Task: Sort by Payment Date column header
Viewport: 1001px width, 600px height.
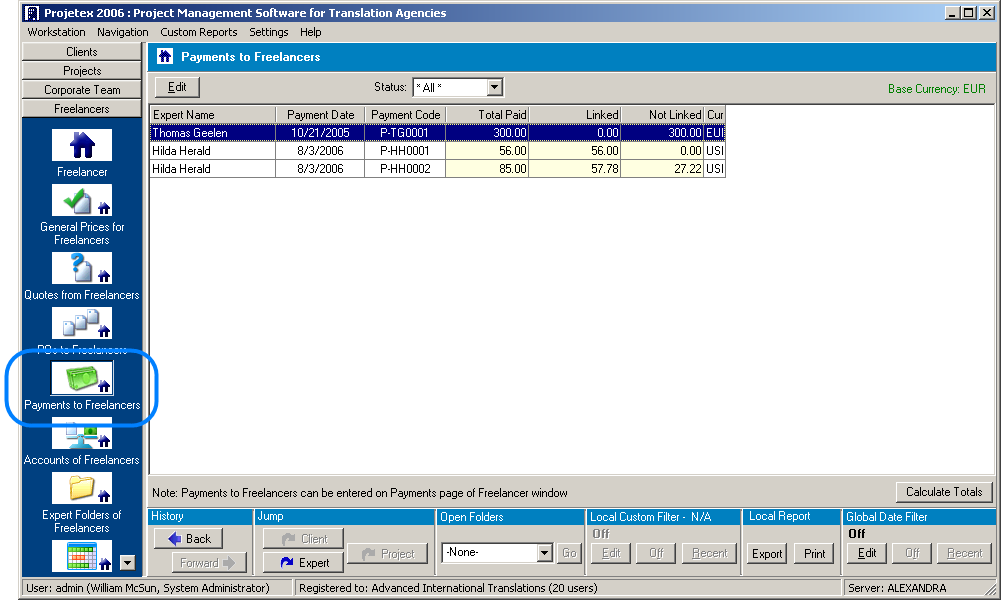Action: point(320,115)
